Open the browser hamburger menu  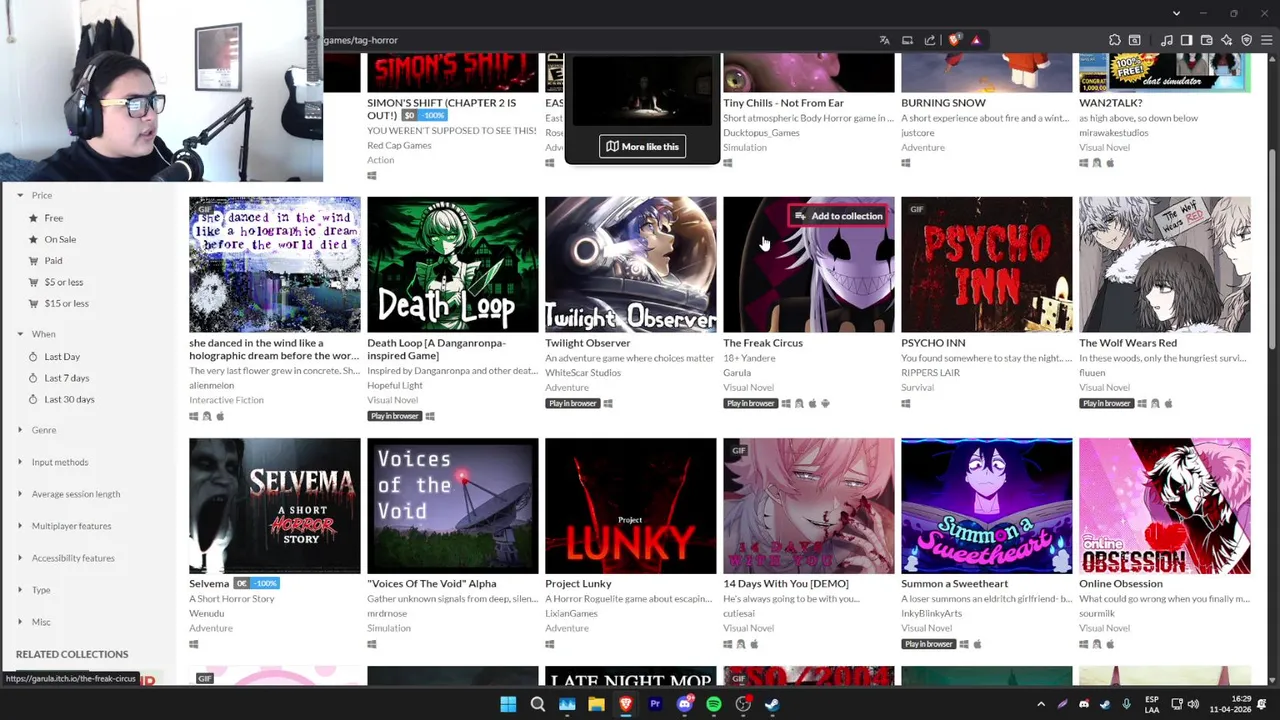[x=1266, y=40]
